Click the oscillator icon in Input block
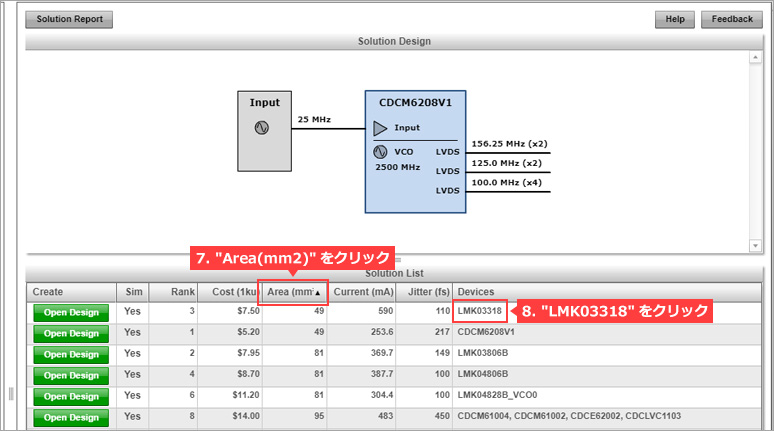 coord(262,128)
